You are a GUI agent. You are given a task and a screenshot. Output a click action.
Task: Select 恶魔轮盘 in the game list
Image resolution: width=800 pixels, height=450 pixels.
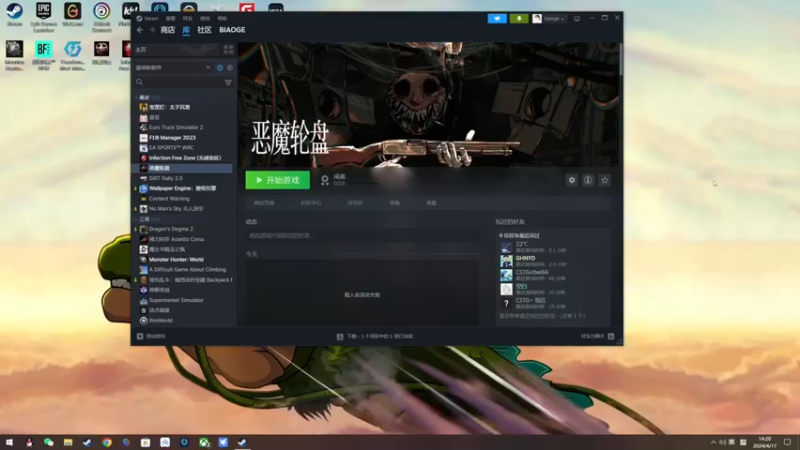tap(182, 168)
